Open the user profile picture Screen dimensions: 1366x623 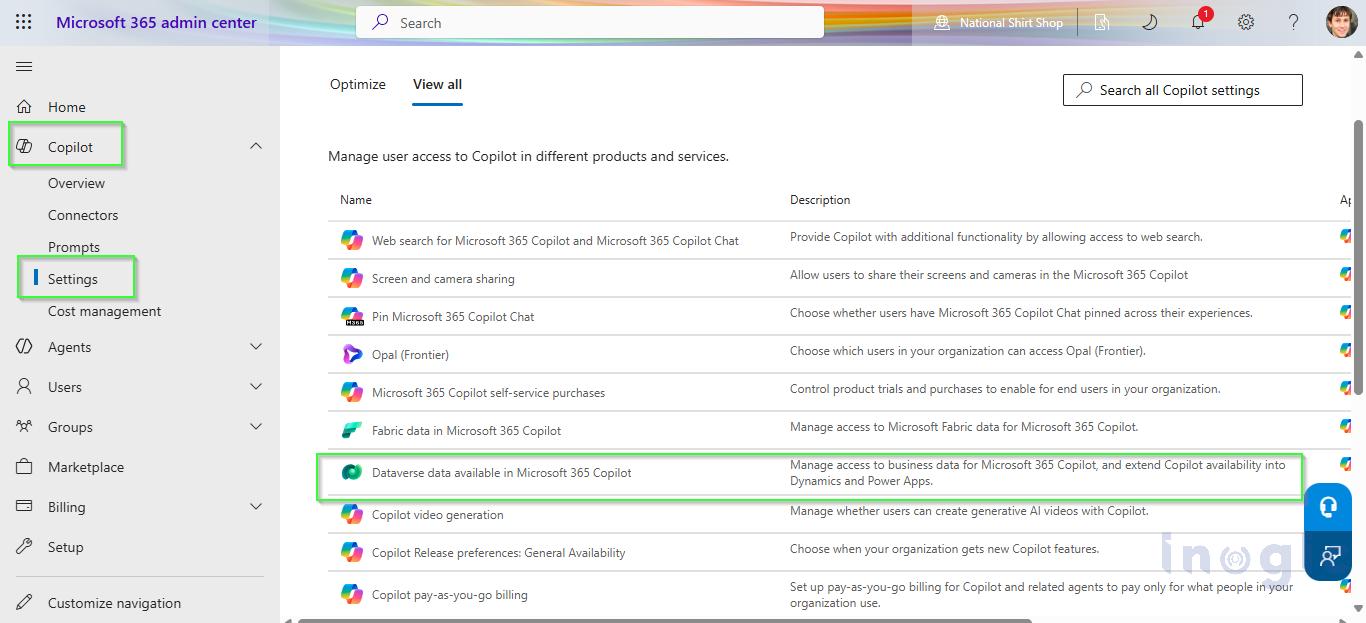point(1341,22)
